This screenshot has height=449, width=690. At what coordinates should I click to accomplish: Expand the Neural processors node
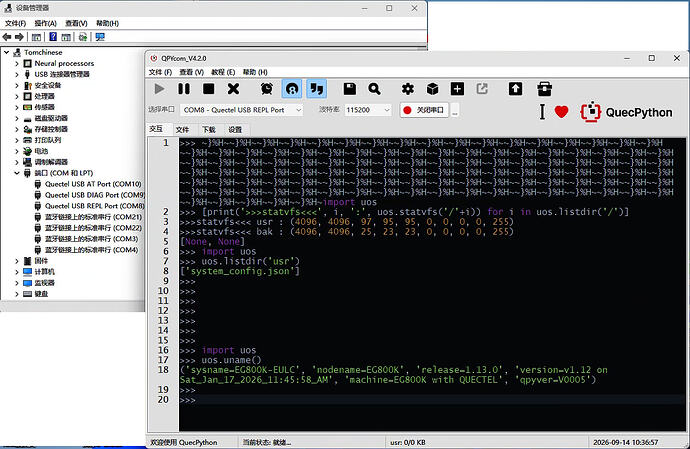[x=17, y=63]
